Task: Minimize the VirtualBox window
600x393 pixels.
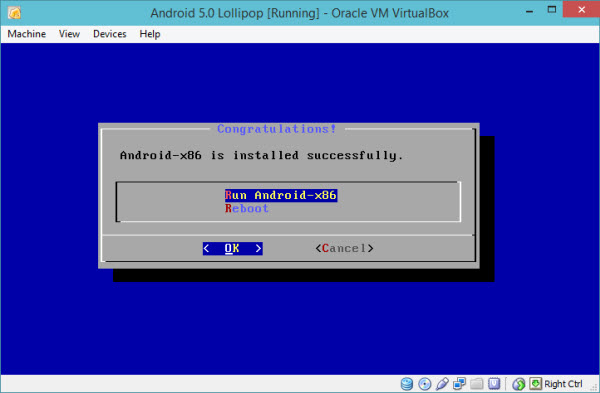Action: pyautogui.click(x=530, y=11)
